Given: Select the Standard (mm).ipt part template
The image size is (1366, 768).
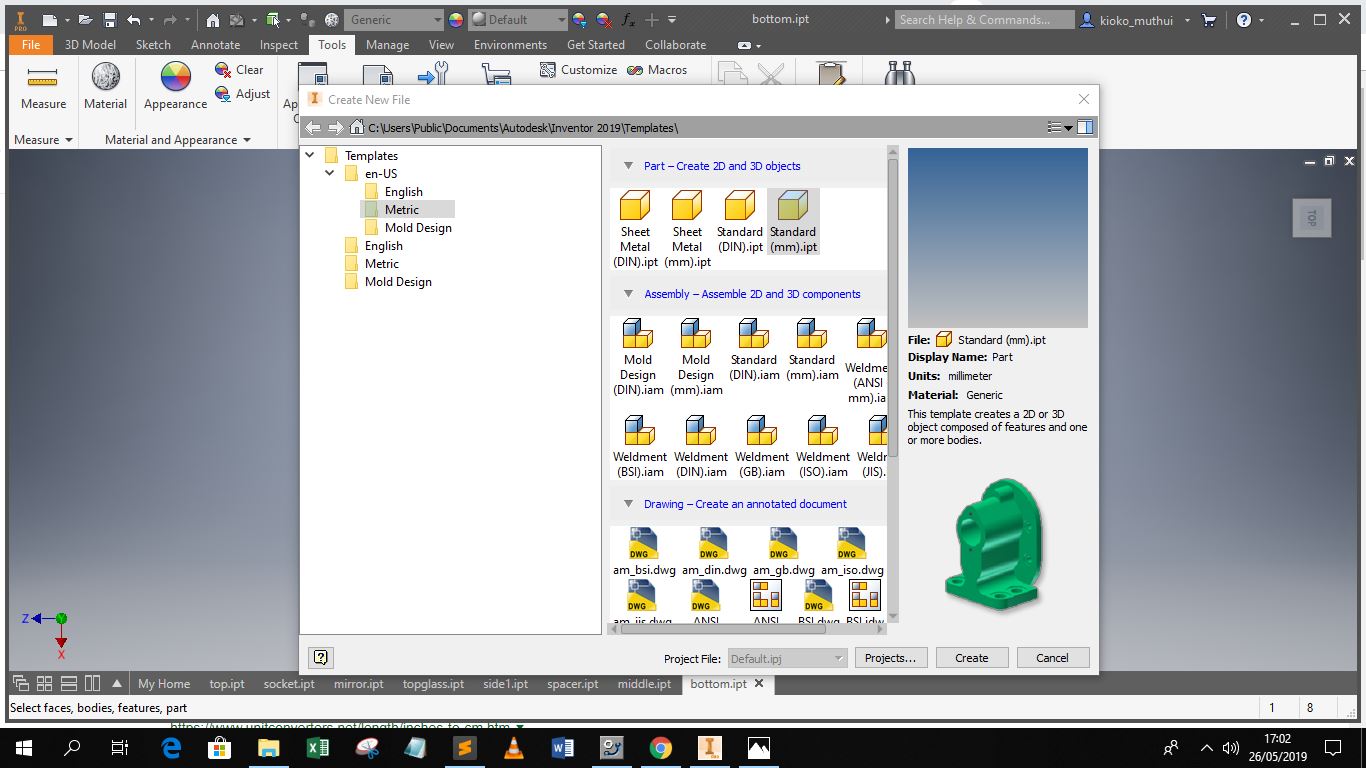Looking at the screenshot, I should [x=793, y=222].
